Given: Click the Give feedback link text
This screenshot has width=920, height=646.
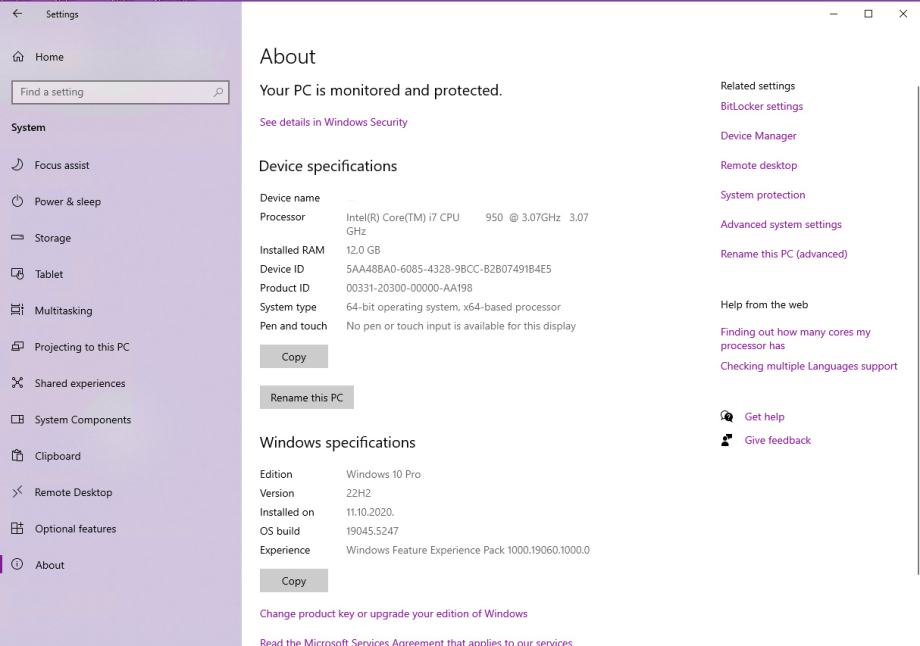Looking at the screenshot, I should (x=777, y=440).
